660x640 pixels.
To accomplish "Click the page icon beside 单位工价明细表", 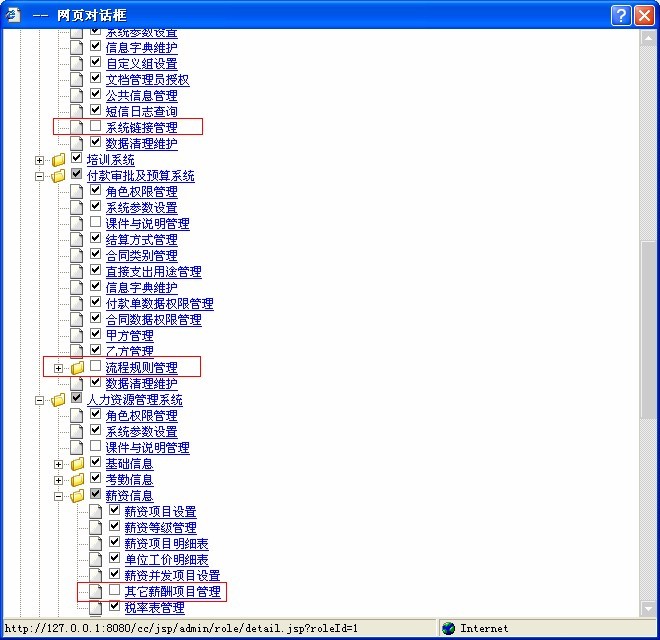I will [x=96, y=559].
